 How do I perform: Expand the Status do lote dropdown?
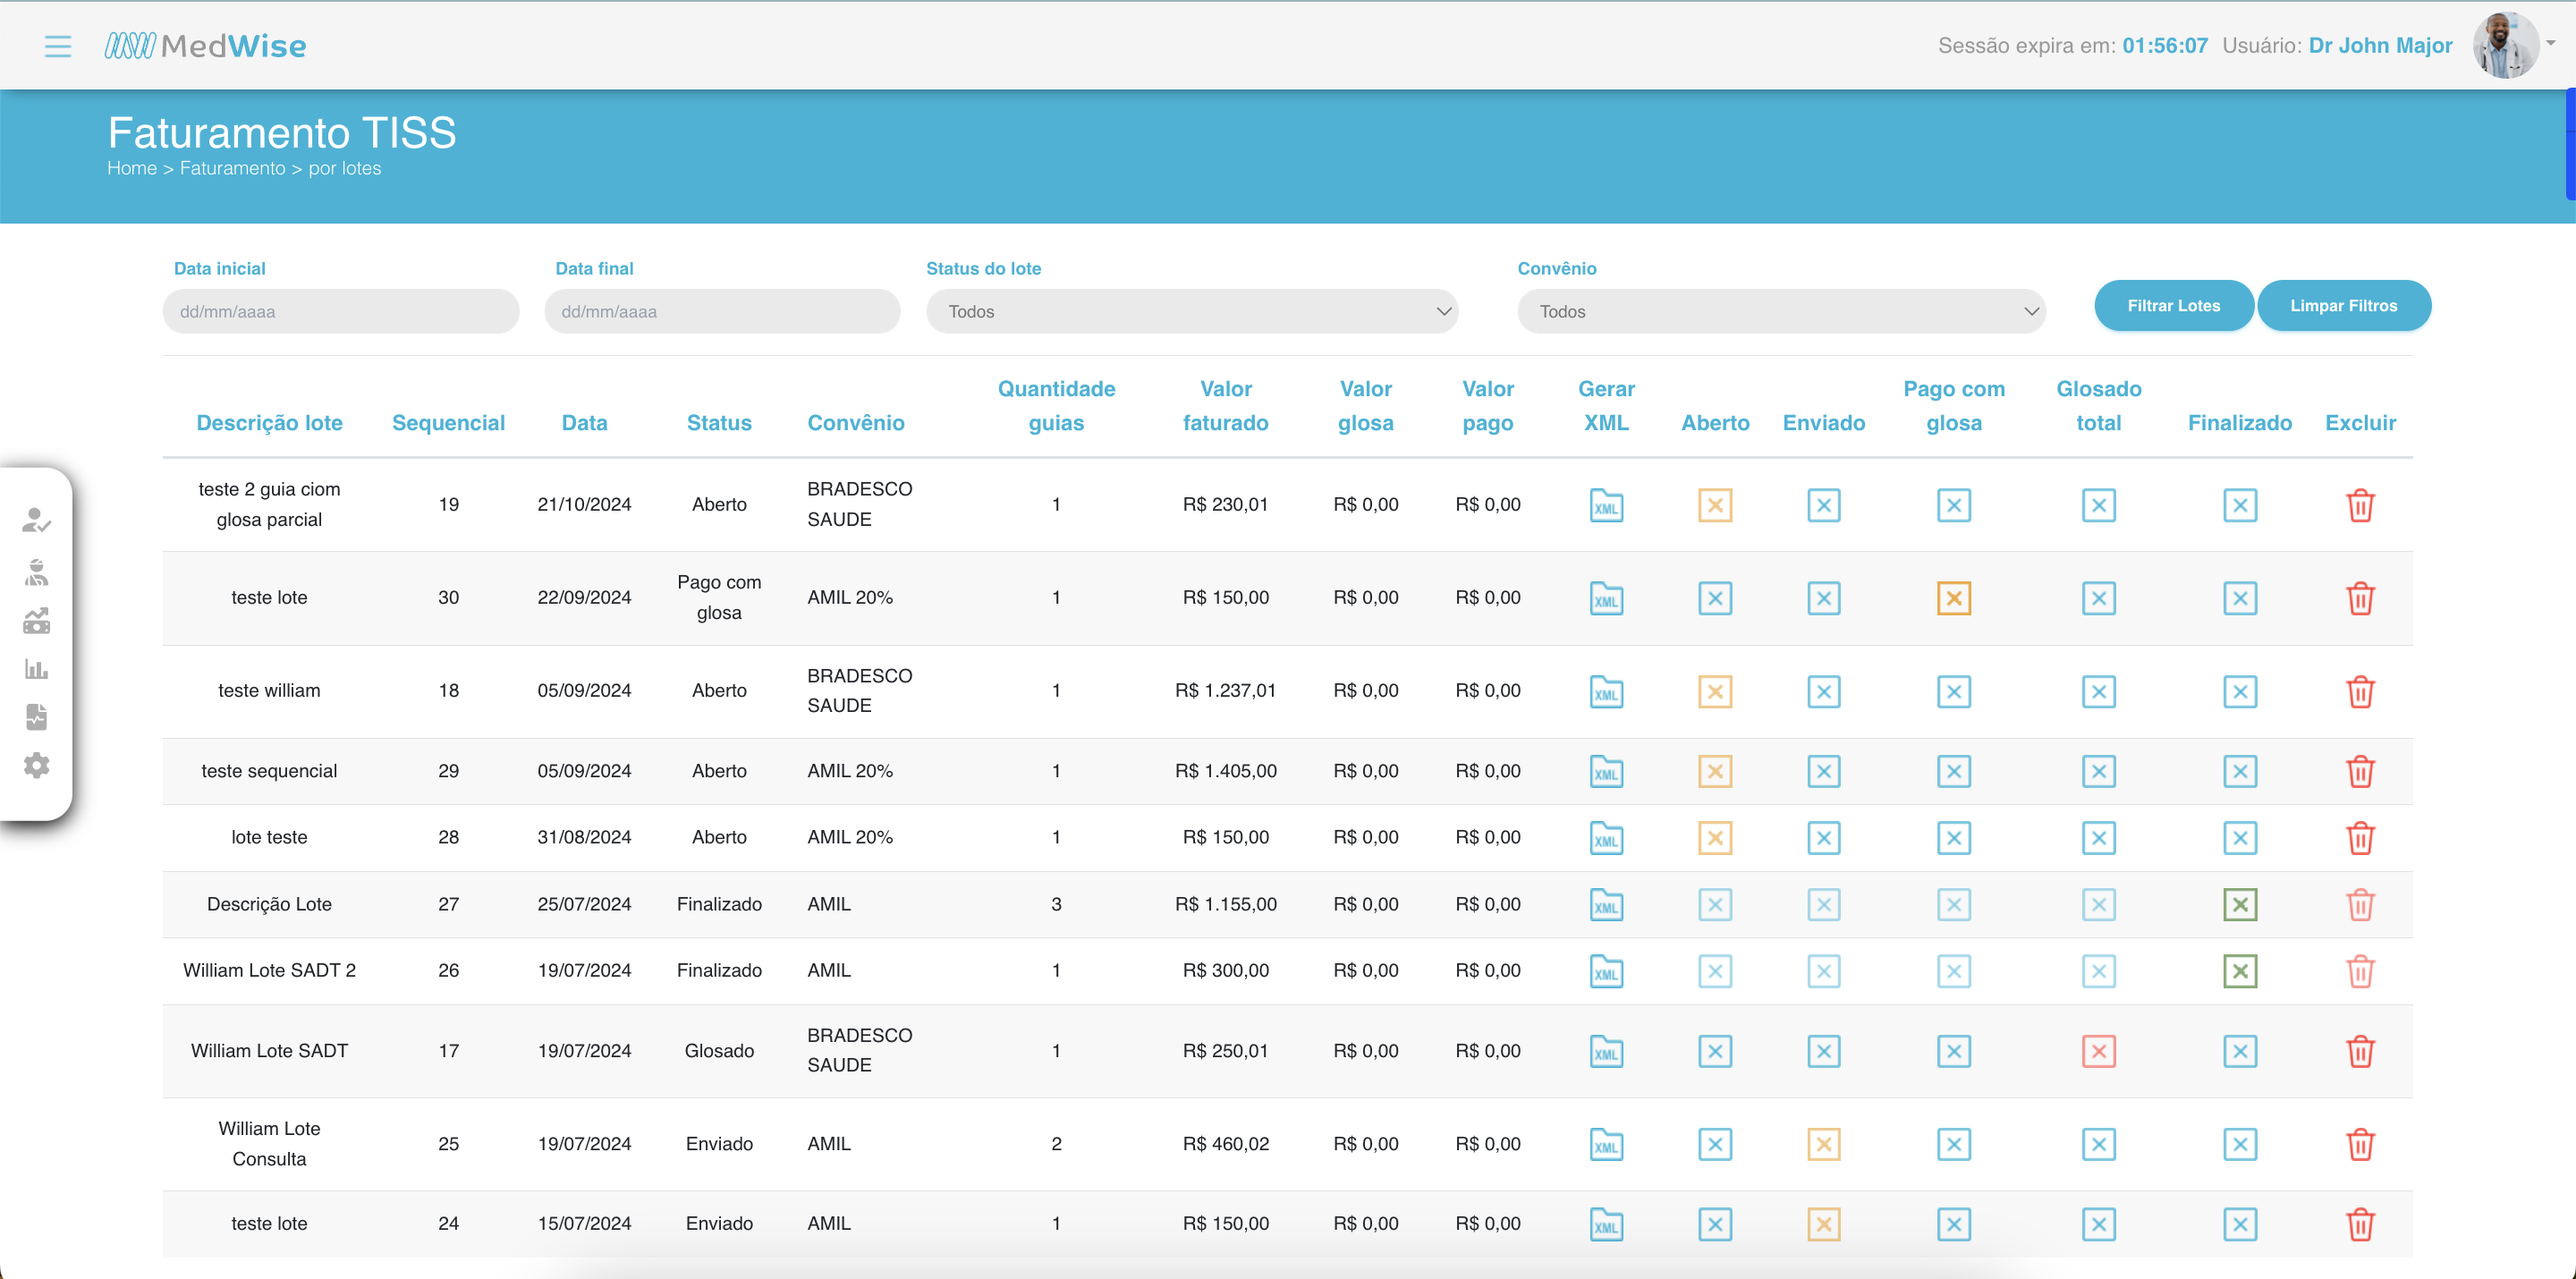point(1191,312)
